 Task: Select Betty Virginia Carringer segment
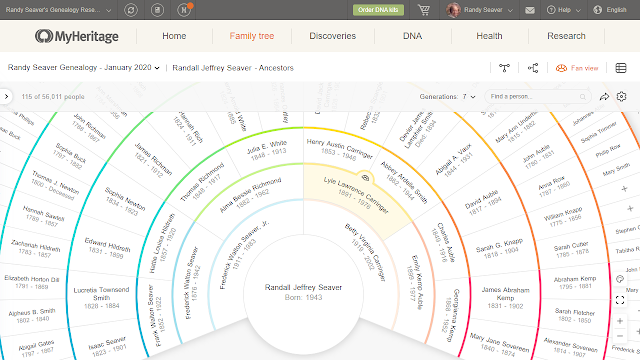[364, 252]
